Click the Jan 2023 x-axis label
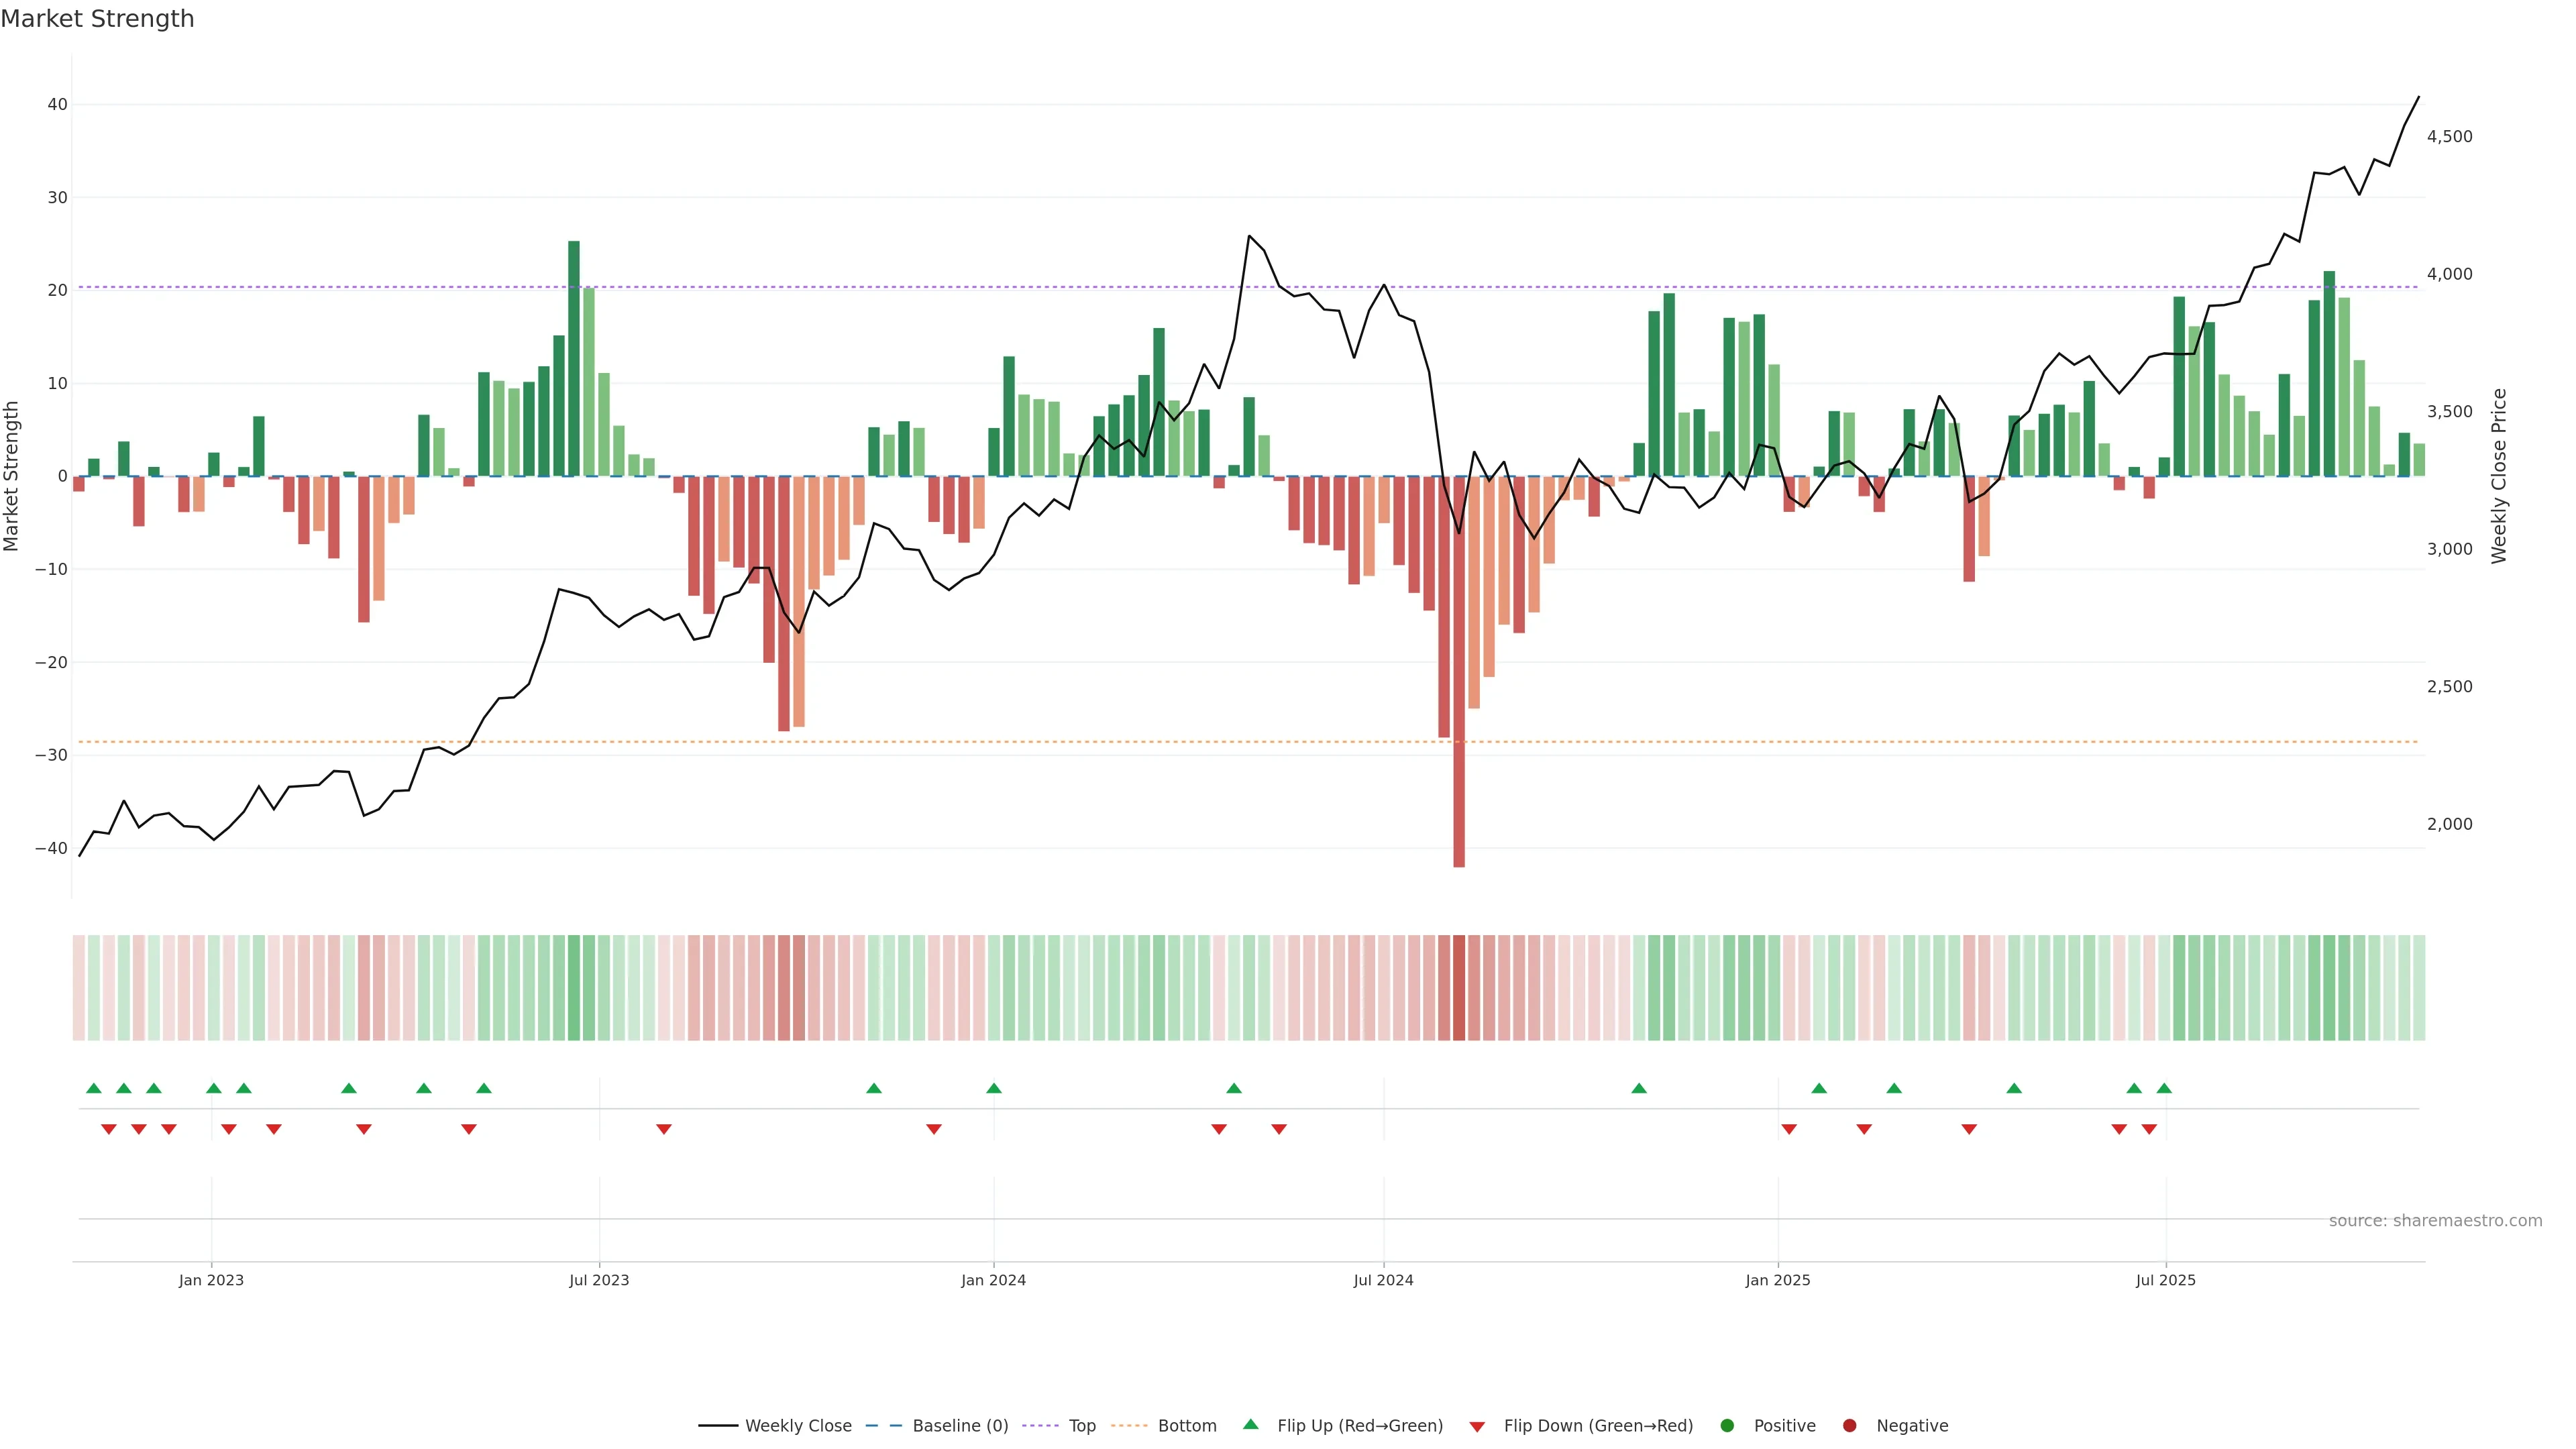2576x1449 pixels. tap(211, 1280)
